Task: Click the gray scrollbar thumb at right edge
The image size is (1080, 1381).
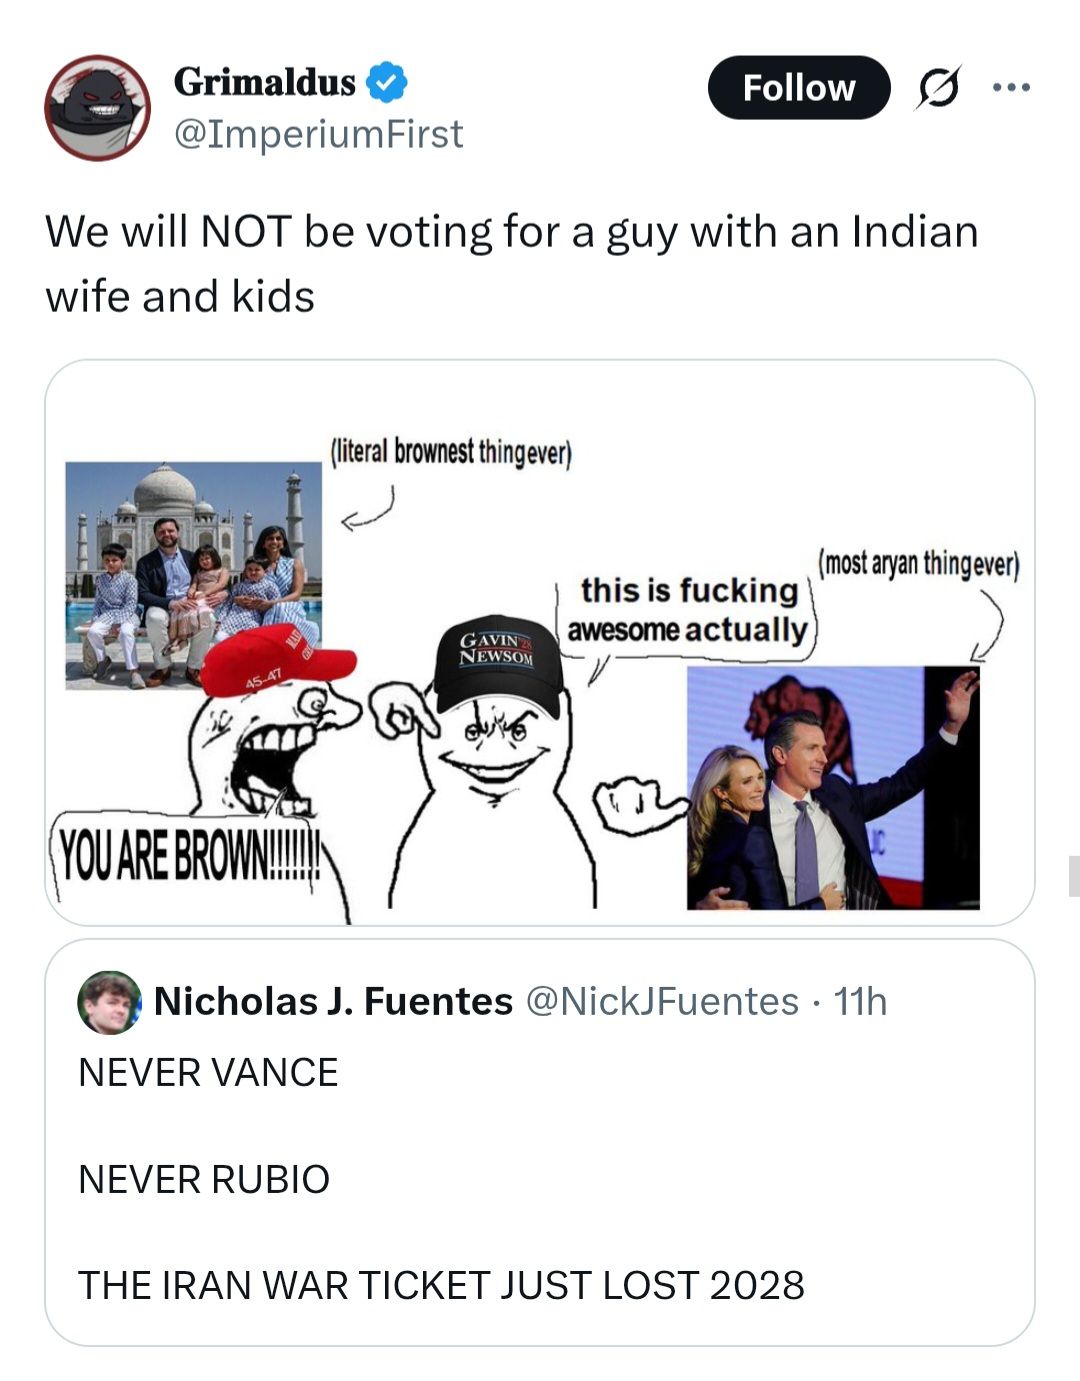Action: 1073,876
